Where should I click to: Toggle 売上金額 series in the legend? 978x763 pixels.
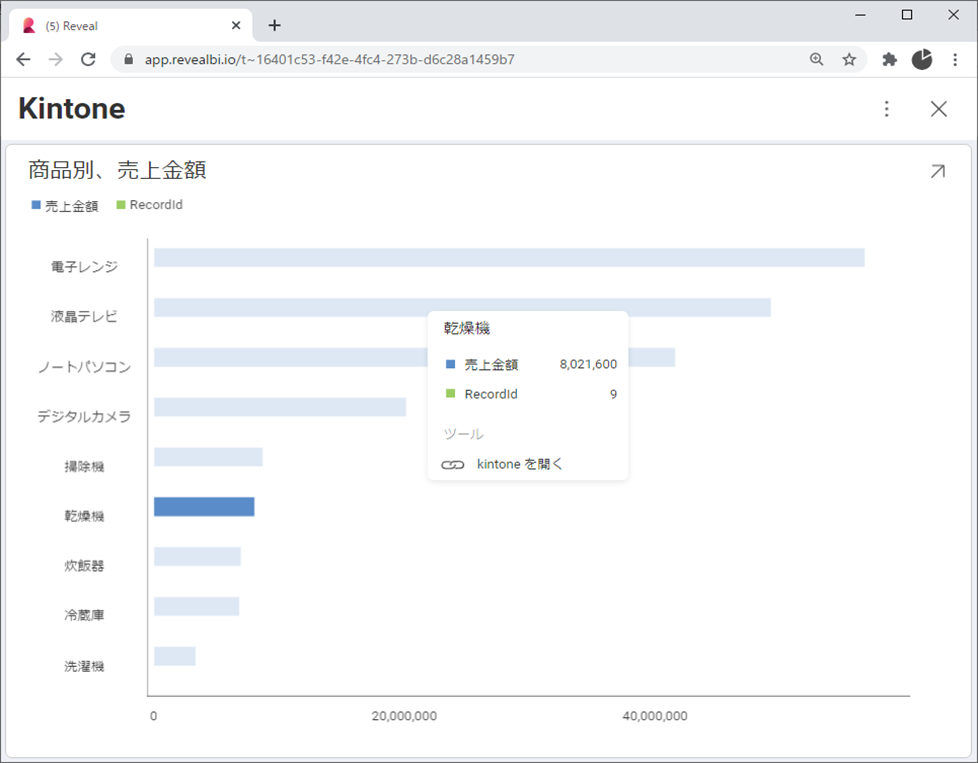coord(65,205)
